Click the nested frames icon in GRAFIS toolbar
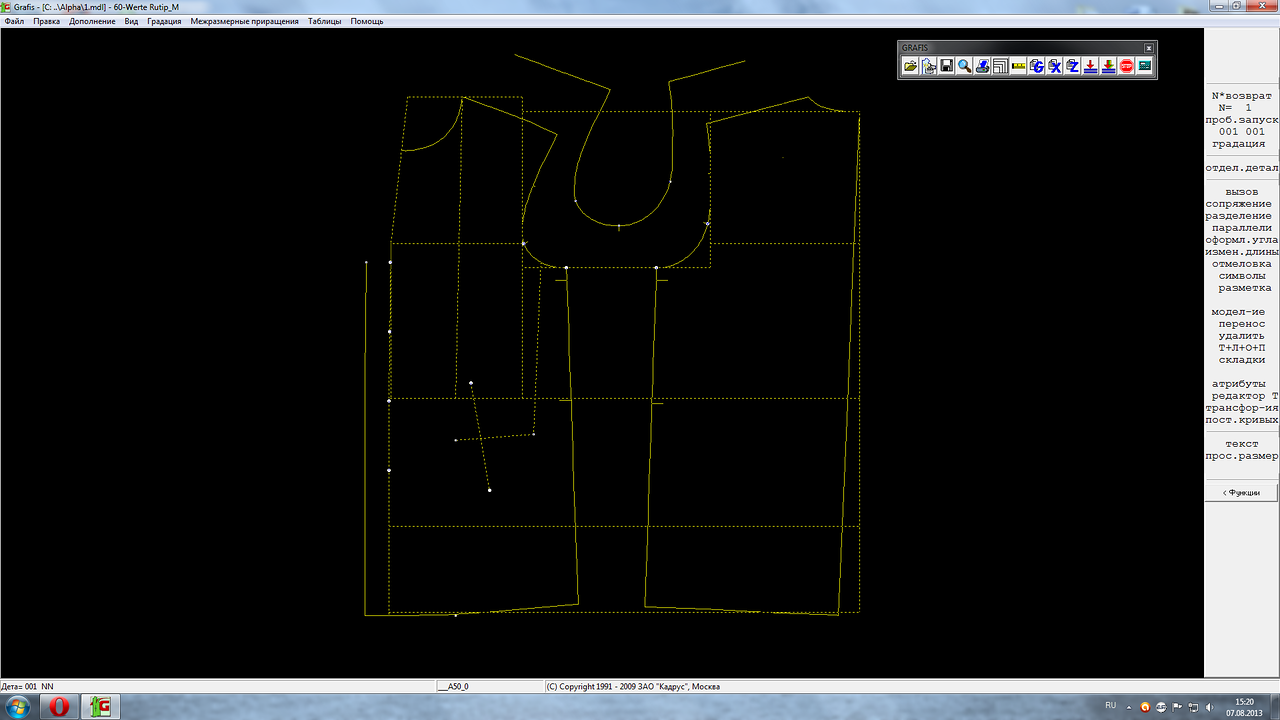The width and height of the screenshot is (1280, 720). 1001,66
